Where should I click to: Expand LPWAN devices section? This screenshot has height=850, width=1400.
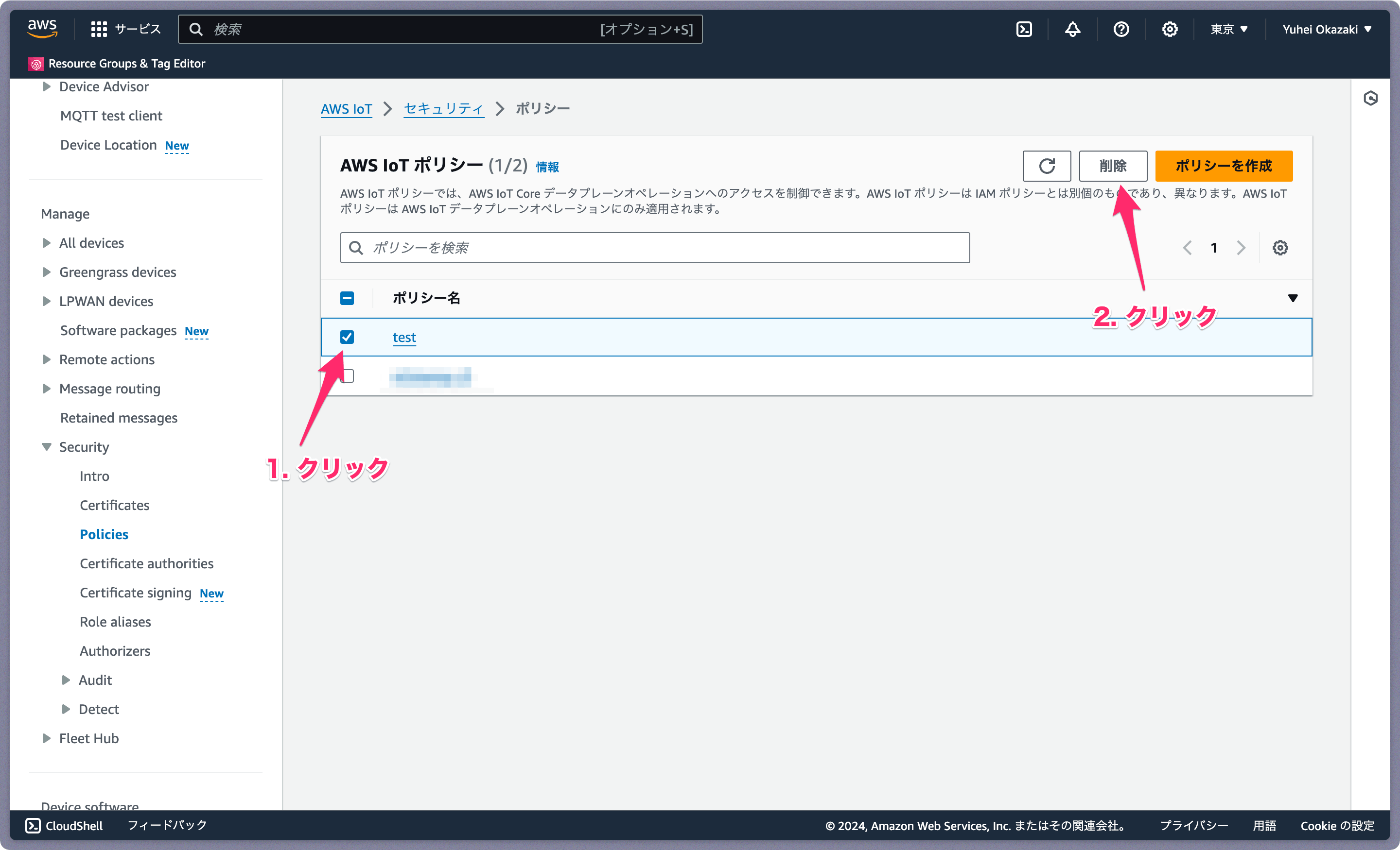click(x=46, y=301)
